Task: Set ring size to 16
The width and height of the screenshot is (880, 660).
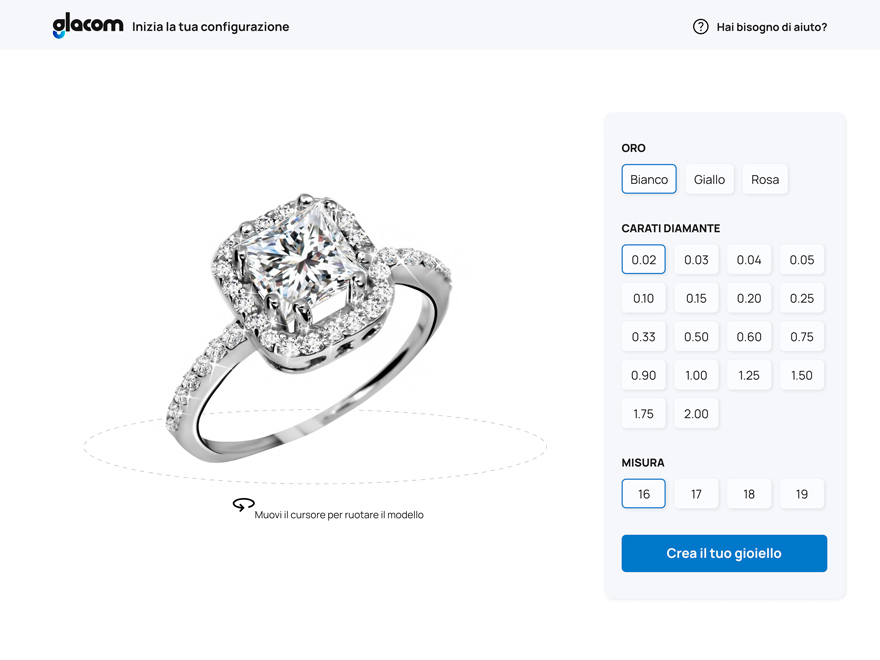Action: coord(644,494)
